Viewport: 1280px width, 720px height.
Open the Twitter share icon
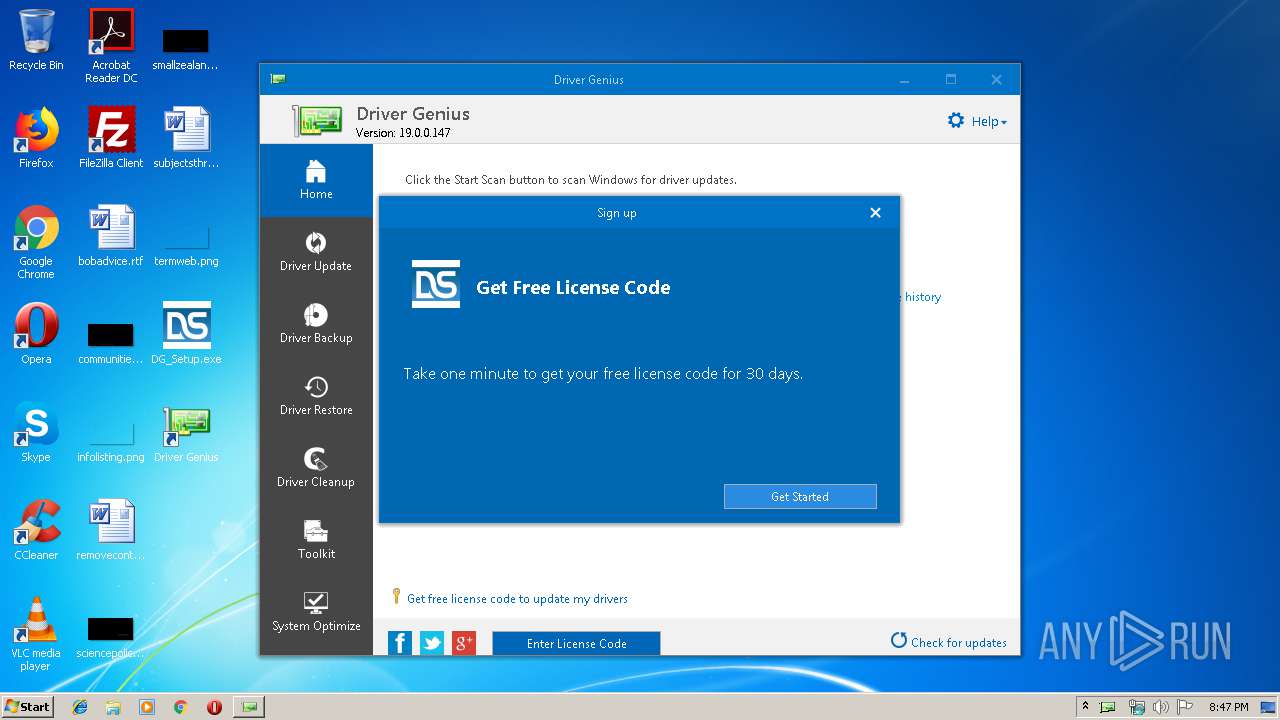[x=432, y=643]
